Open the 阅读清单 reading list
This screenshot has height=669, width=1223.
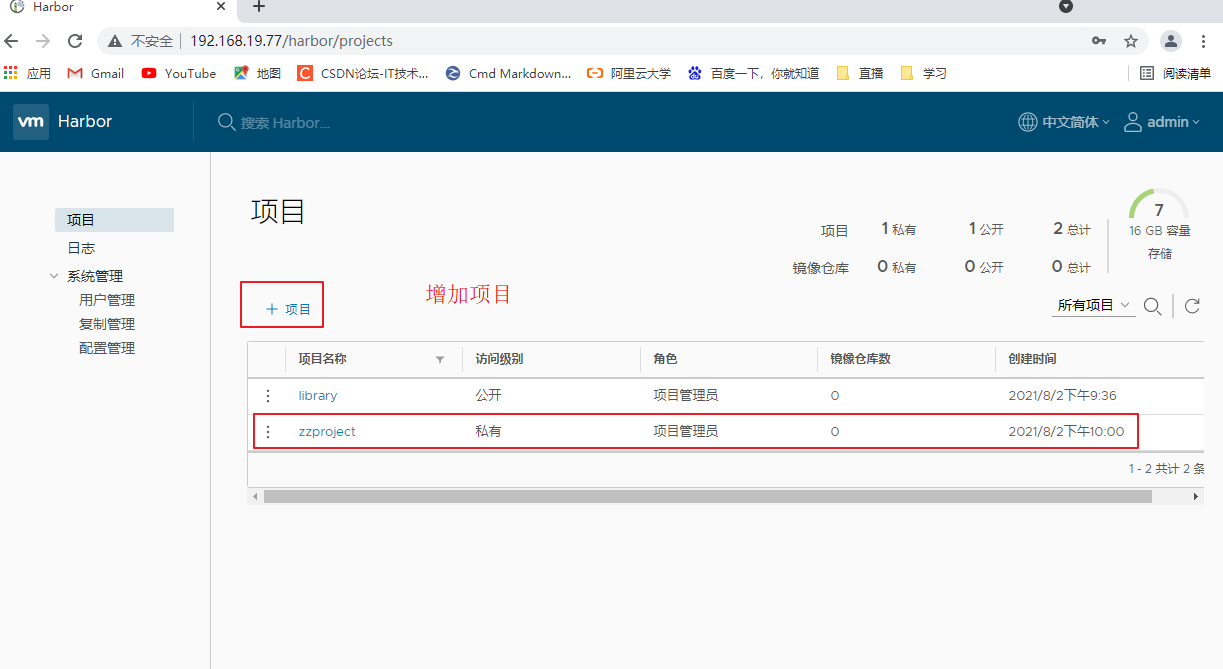coord(1176,73)
